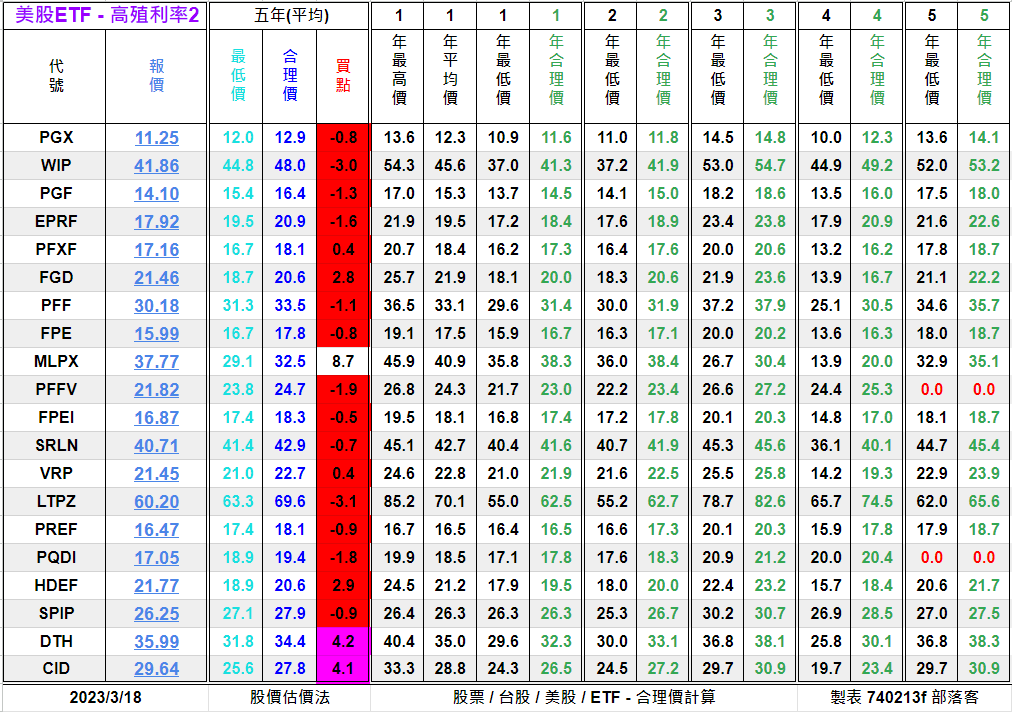Select LTPZ four-year fair price 74.5
The image size is (1012, 712).
(x=877, y=502)
